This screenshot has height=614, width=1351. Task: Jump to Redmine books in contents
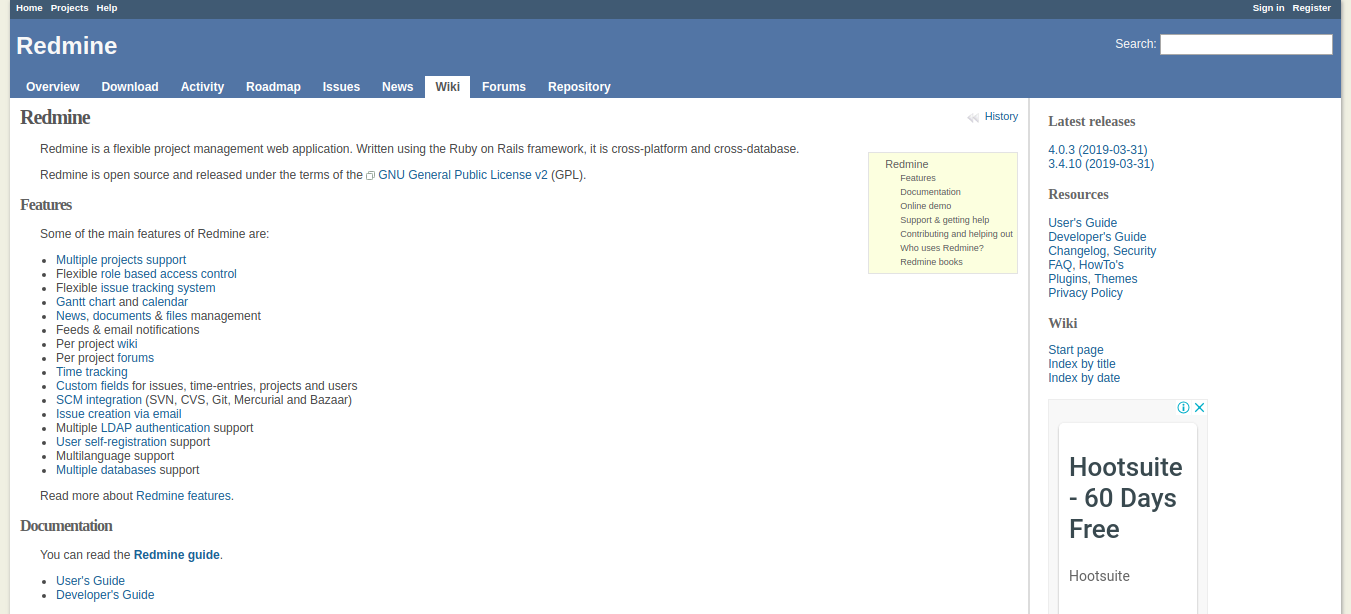pos(931,262)
